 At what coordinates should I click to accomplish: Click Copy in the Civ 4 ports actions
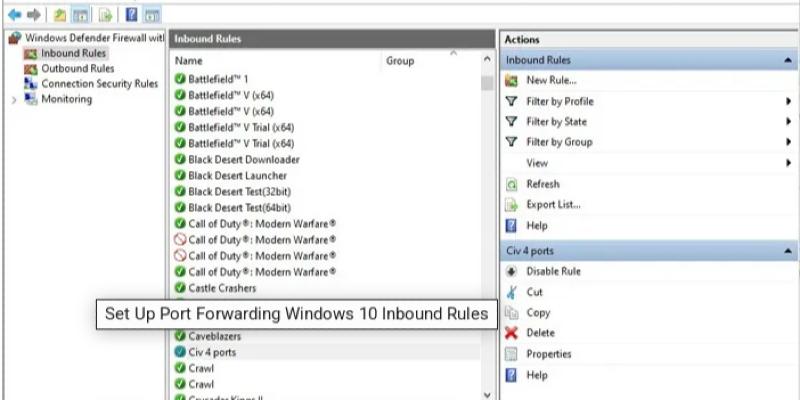pos(538,313)
